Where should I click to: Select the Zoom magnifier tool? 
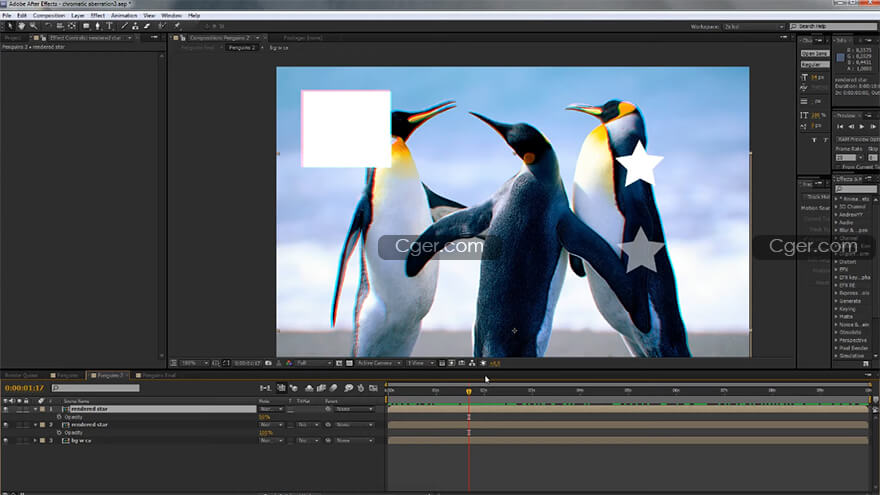point(33,26)
